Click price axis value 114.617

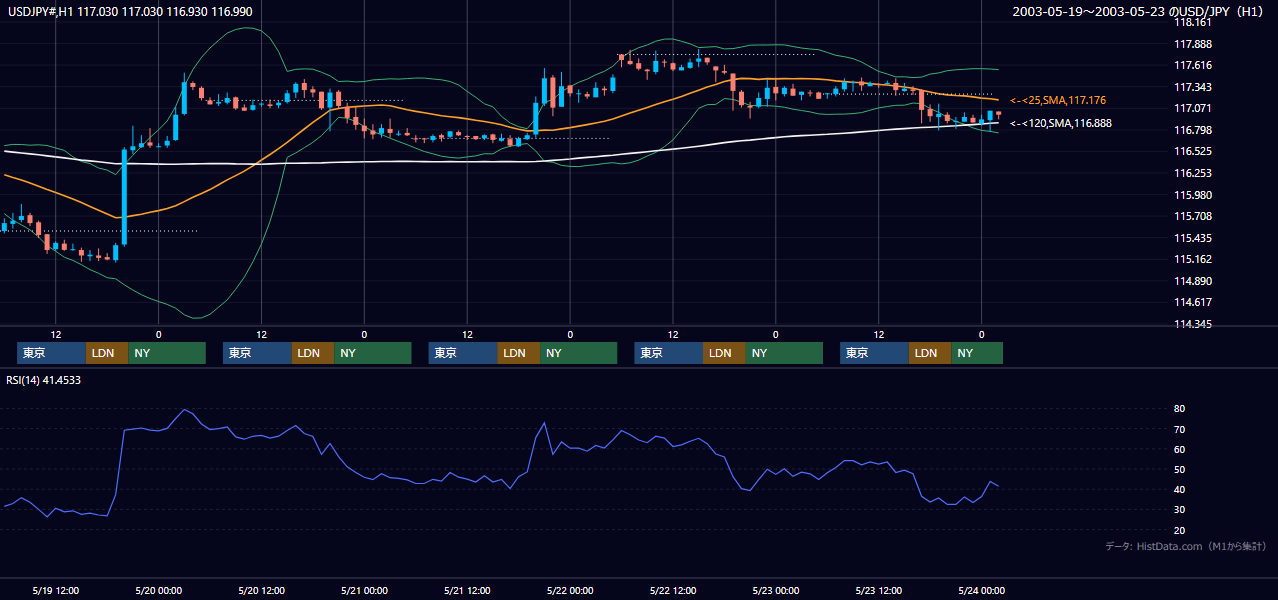tap(1192, 302)
